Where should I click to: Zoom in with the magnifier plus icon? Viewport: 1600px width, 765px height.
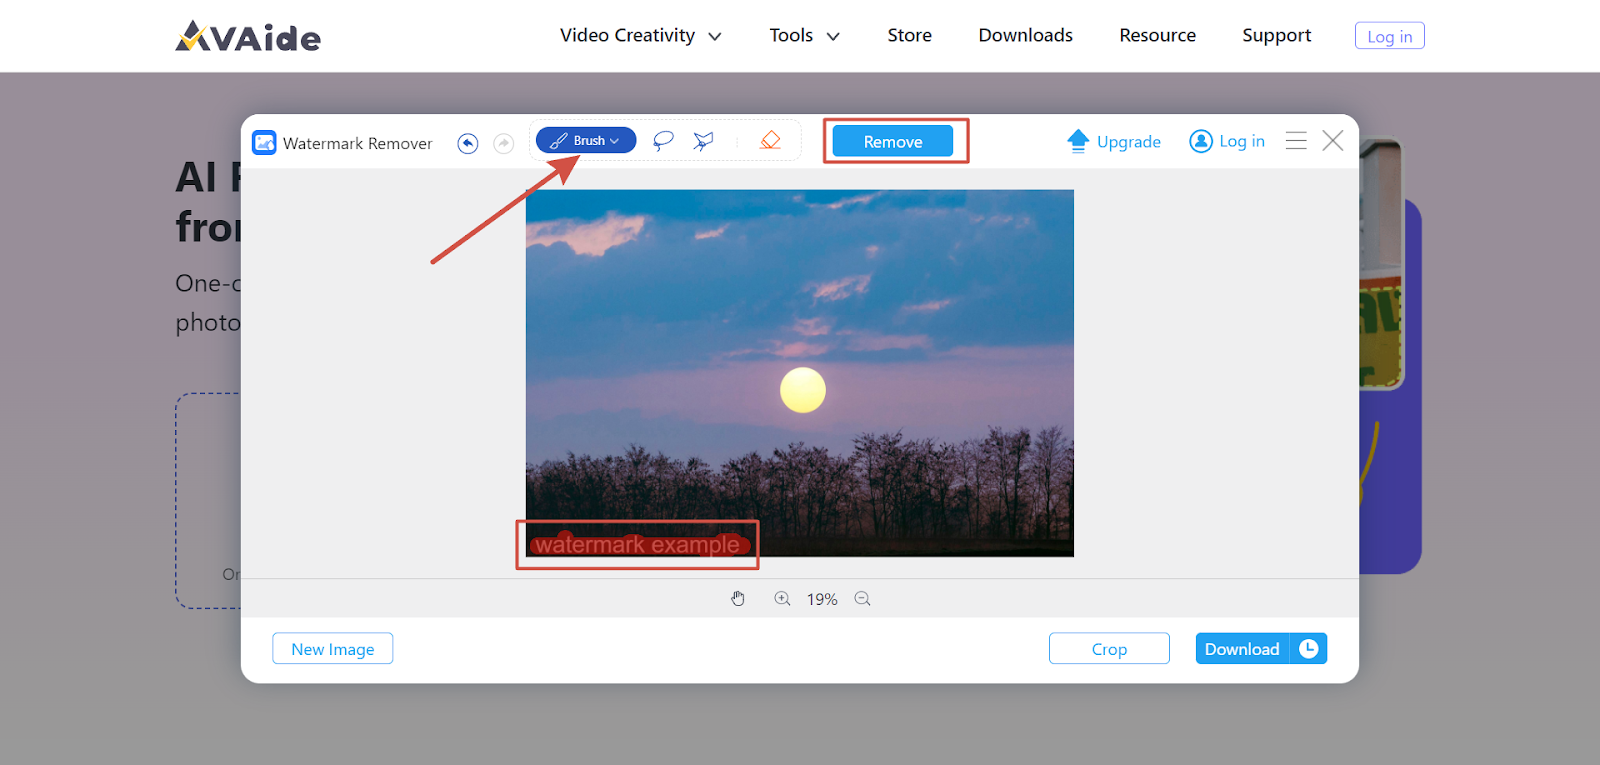coord(782,599)
